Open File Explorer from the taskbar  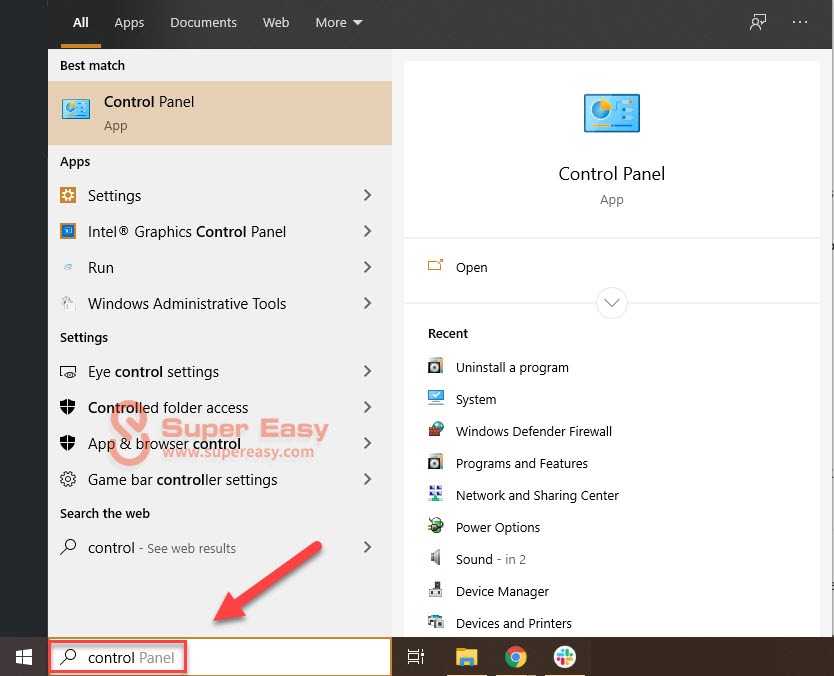point(466,657)
